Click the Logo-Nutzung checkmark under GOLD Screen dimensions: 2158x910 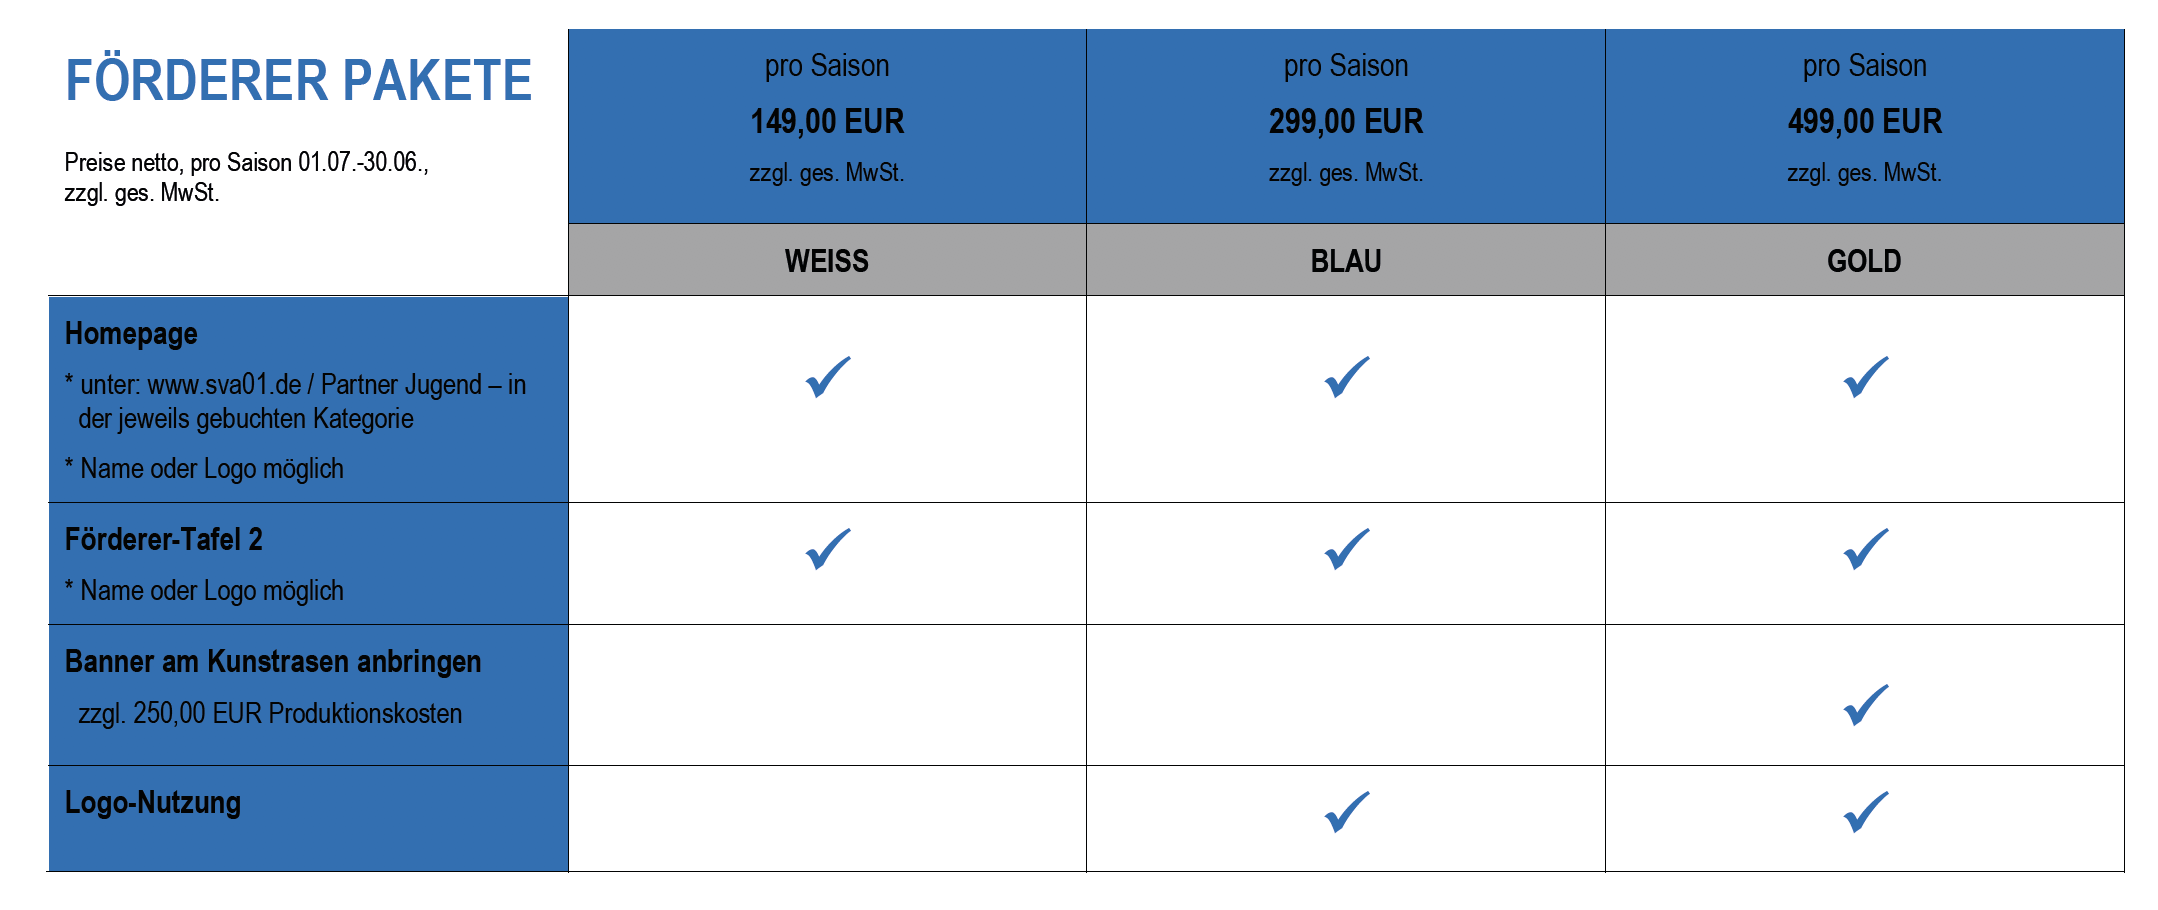coord(1866,812)
